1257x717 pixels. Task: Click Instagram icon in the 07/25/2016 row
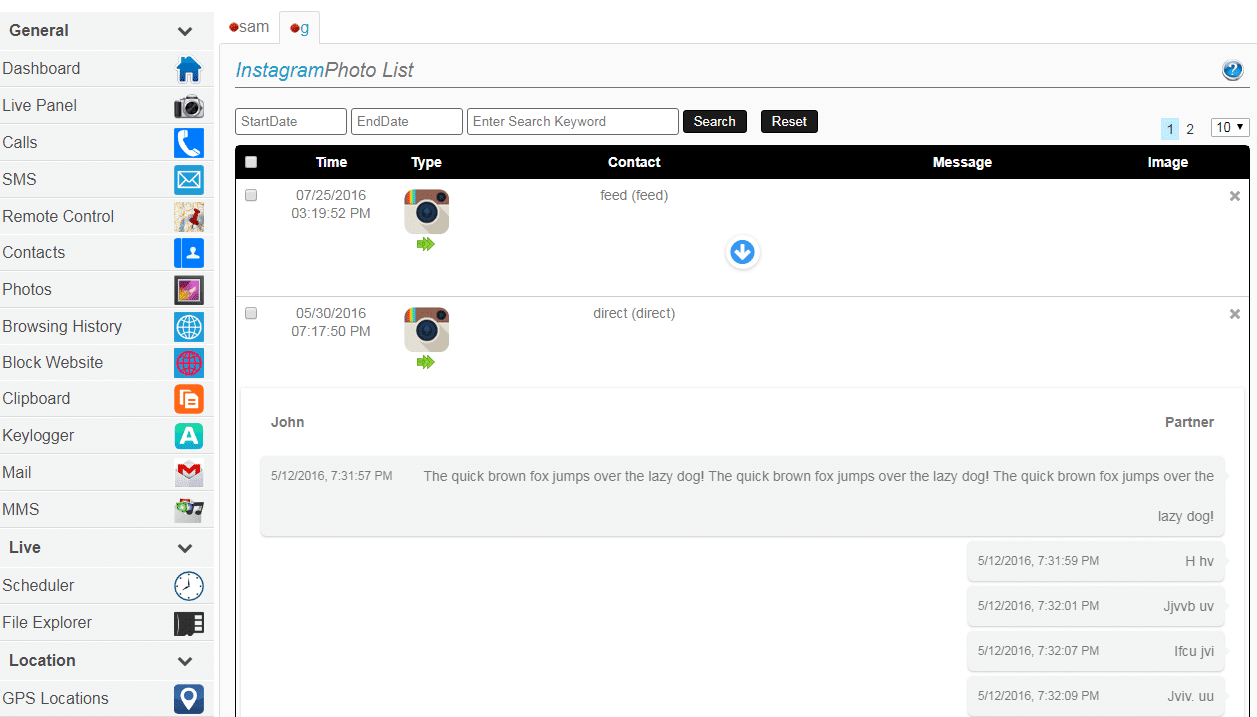[x=426, y=211]
